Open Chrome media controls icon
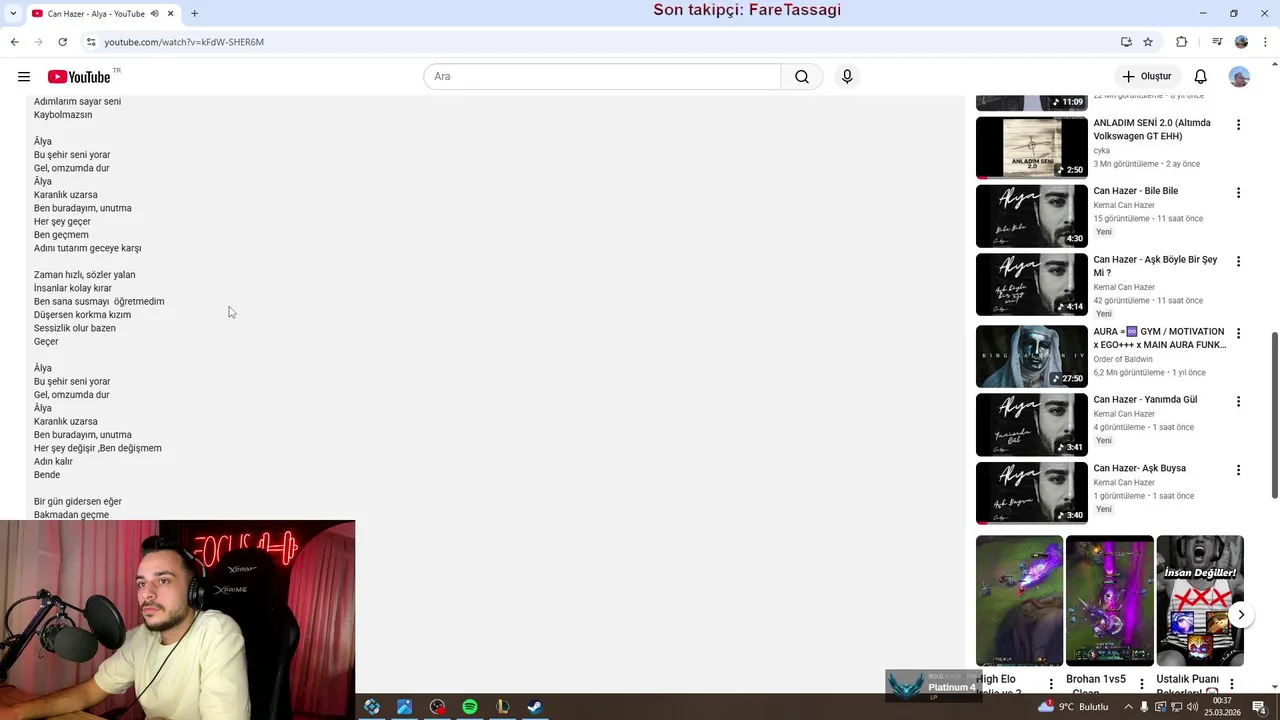Screen dimensions: 1280x720 point(1217,42)
